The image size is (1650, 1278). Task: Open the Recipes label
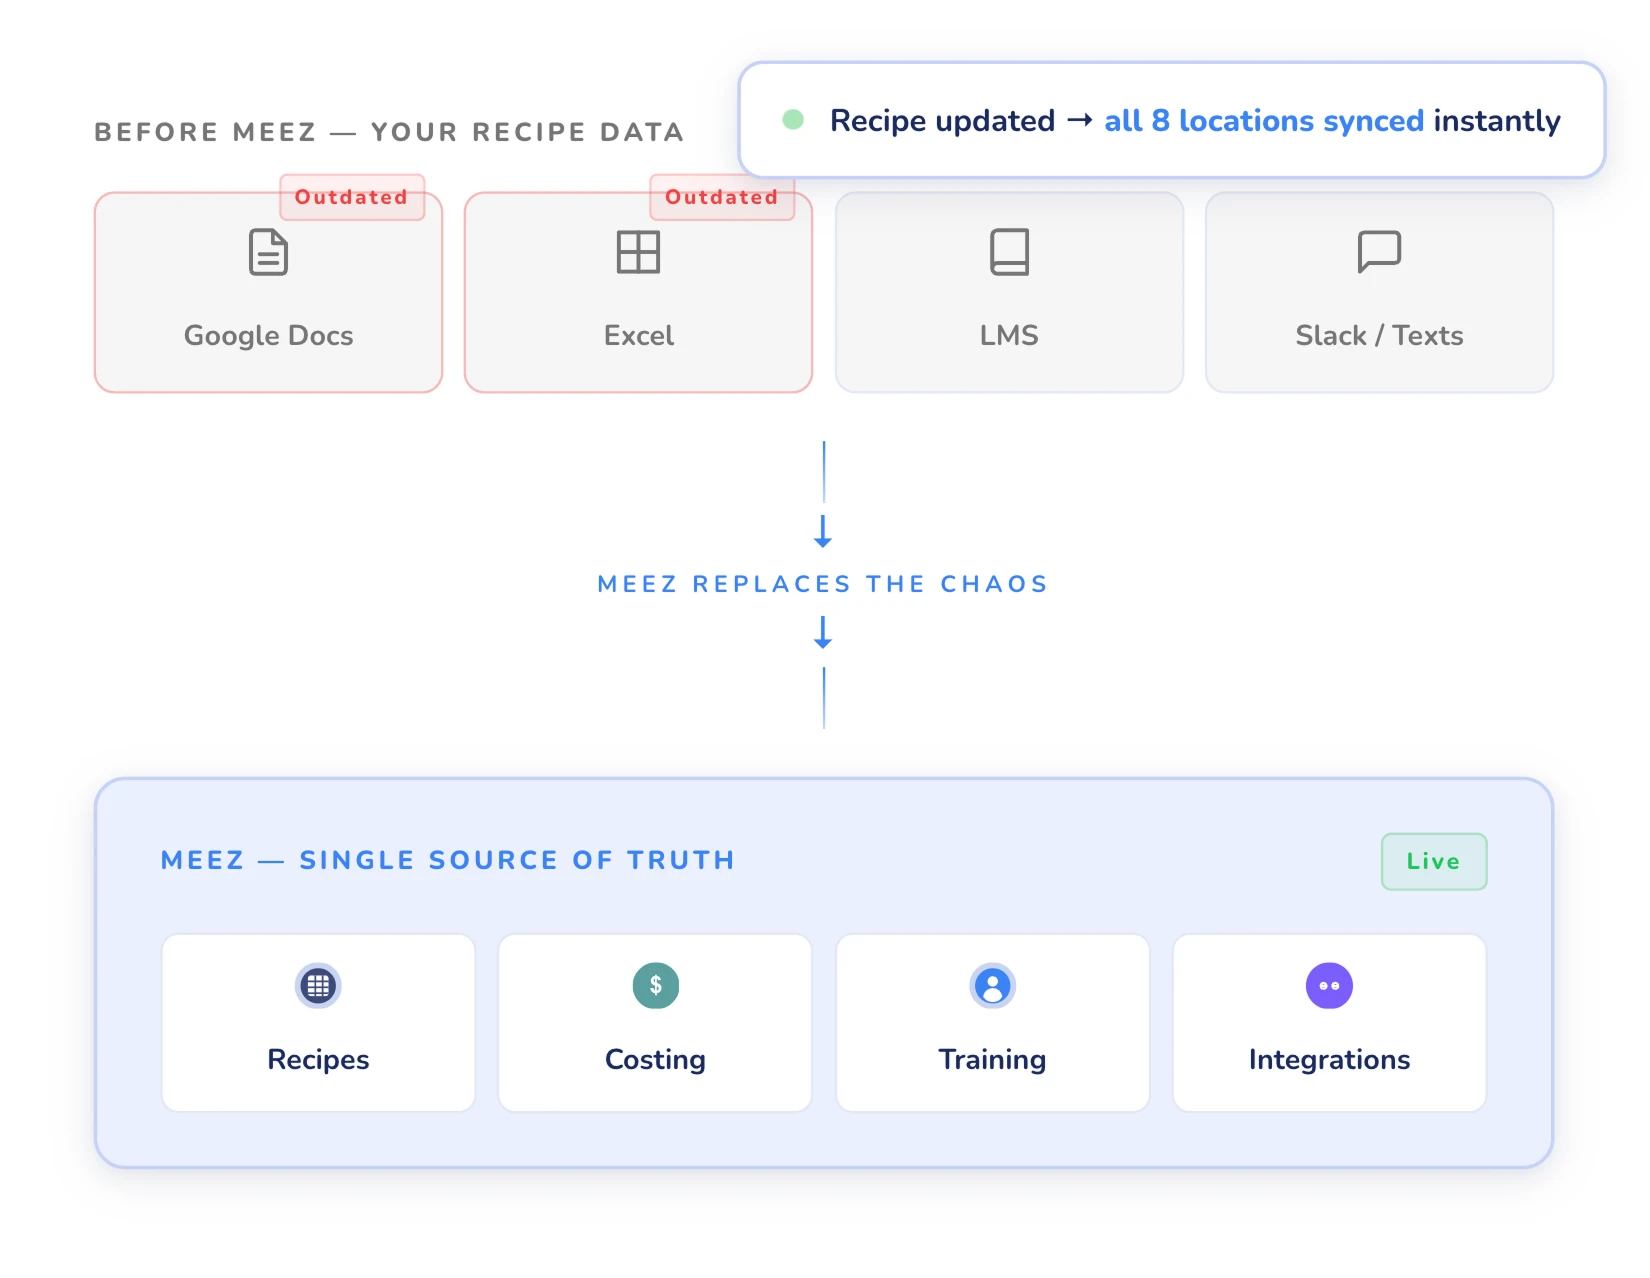[x=318, y=1060]
